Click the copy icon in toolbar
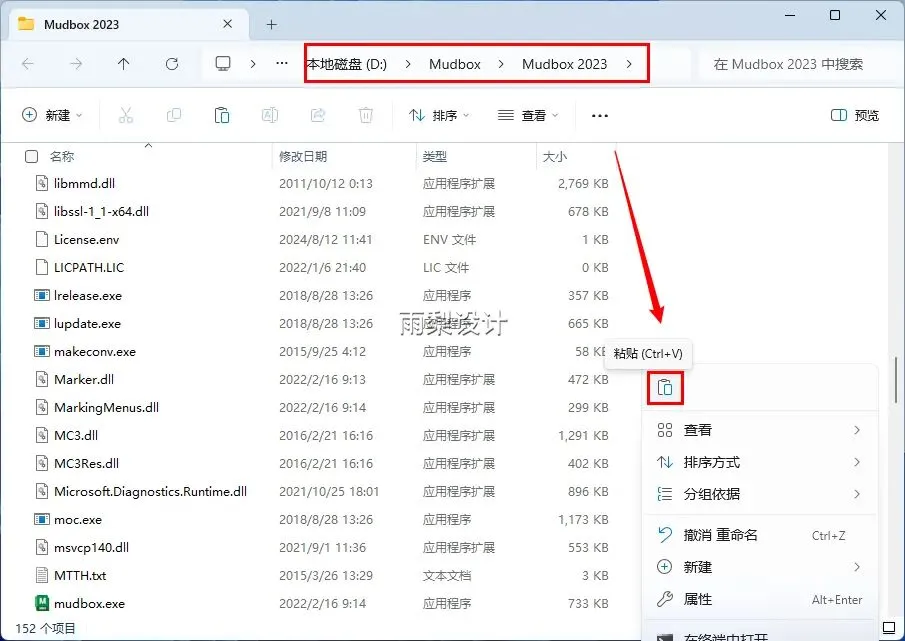 tap(174, 115)
